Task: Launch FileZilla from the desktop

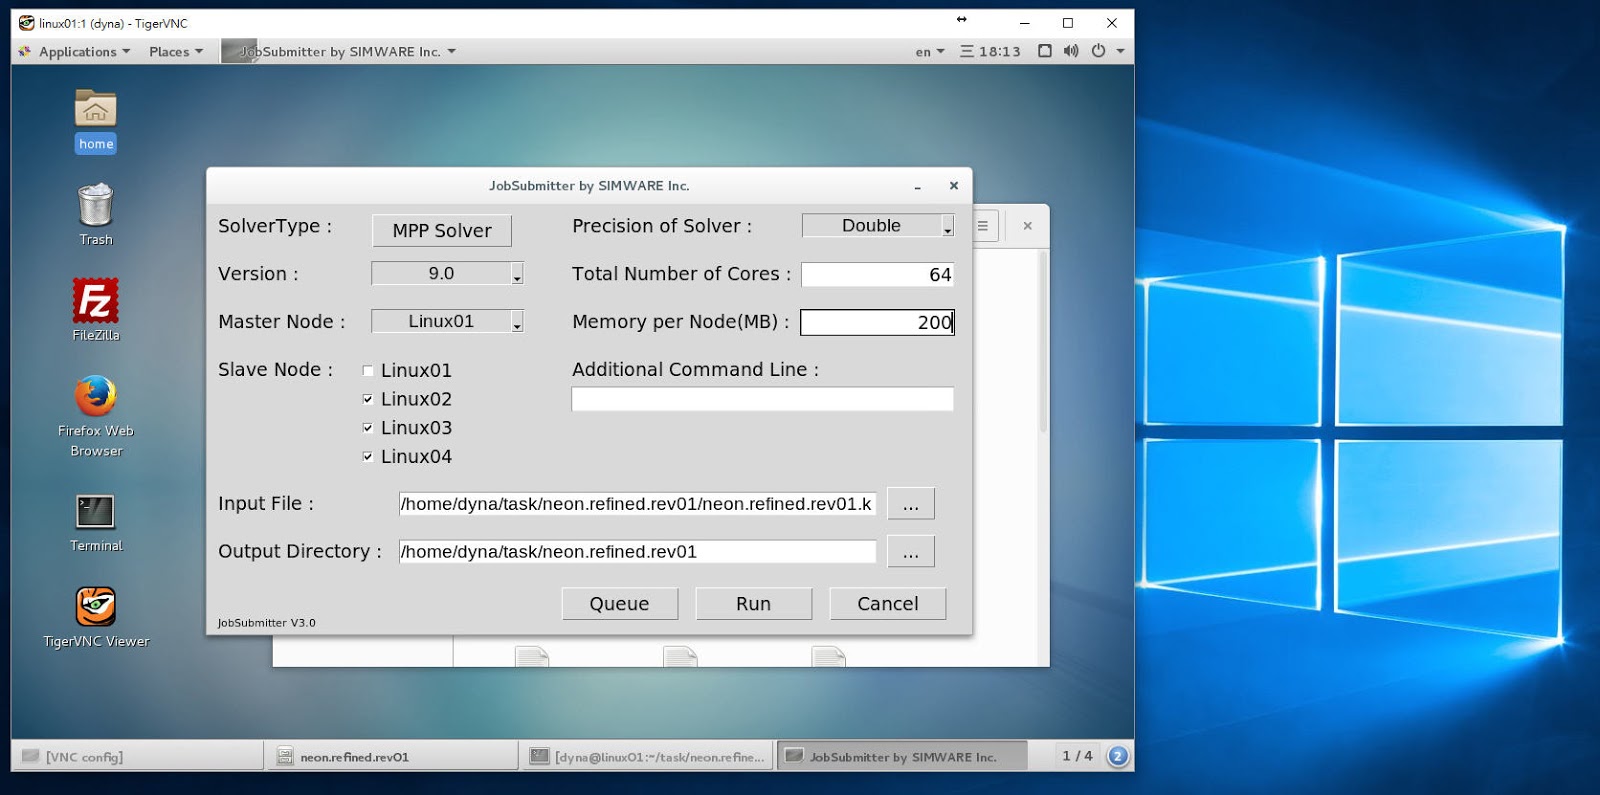Action: pos(95,309)
